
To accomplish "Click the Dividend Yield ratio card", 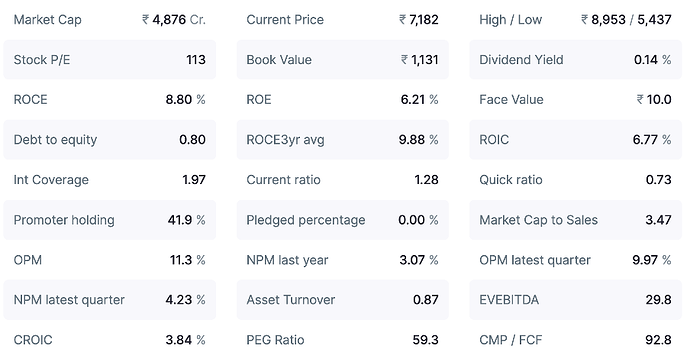I will coord(575,60).
